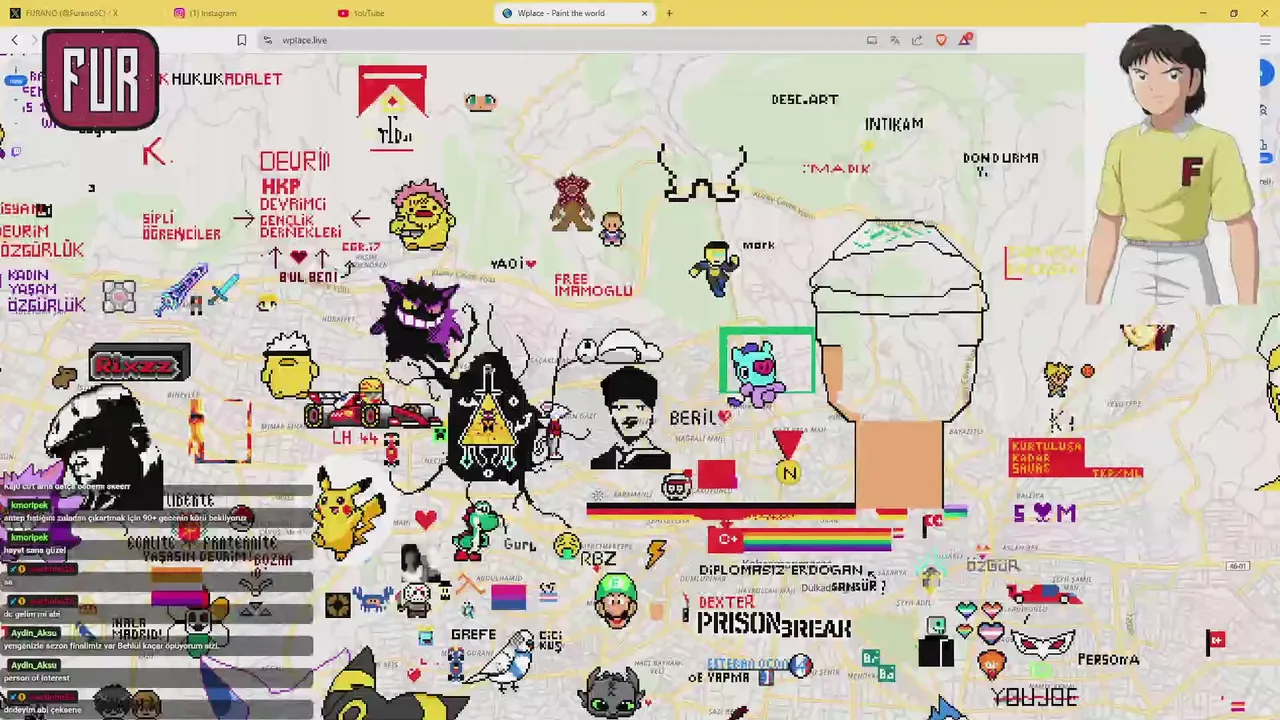Click the DONDURMA text

[x=1000, y=158]
